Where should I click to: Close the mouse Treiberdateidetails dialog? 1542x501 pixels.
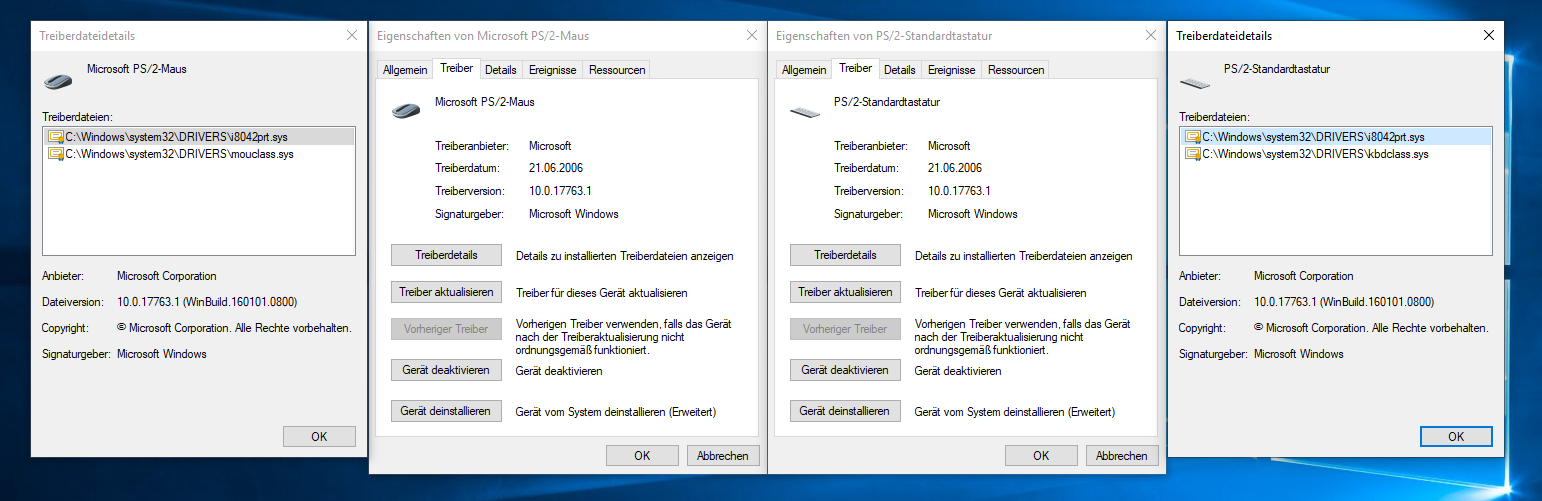pyautogui.click(x=352, y=35)
